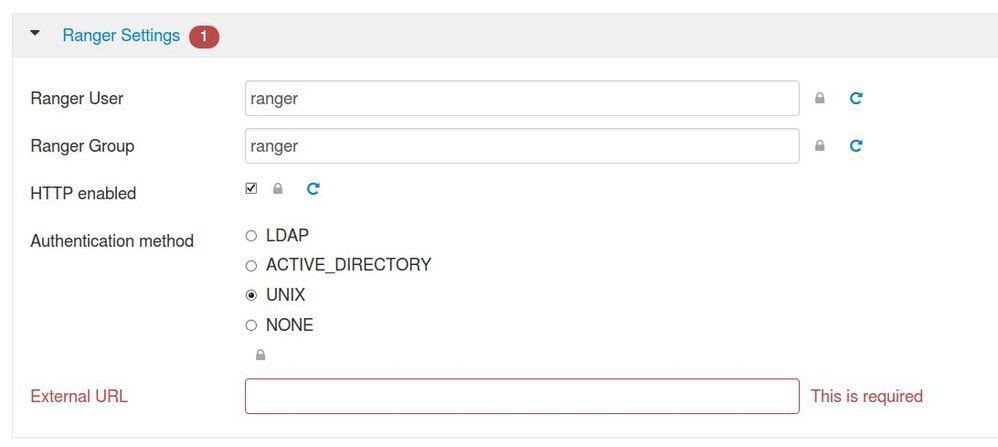Click lock icon next to HTTP enabled checkbox

278,189
